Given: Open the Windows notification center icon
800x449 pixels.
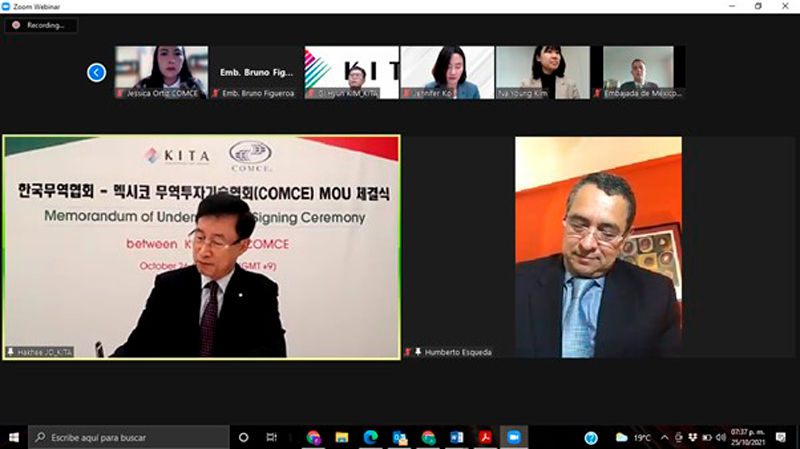Looking at the screenshot, I should tap(781, 437).
